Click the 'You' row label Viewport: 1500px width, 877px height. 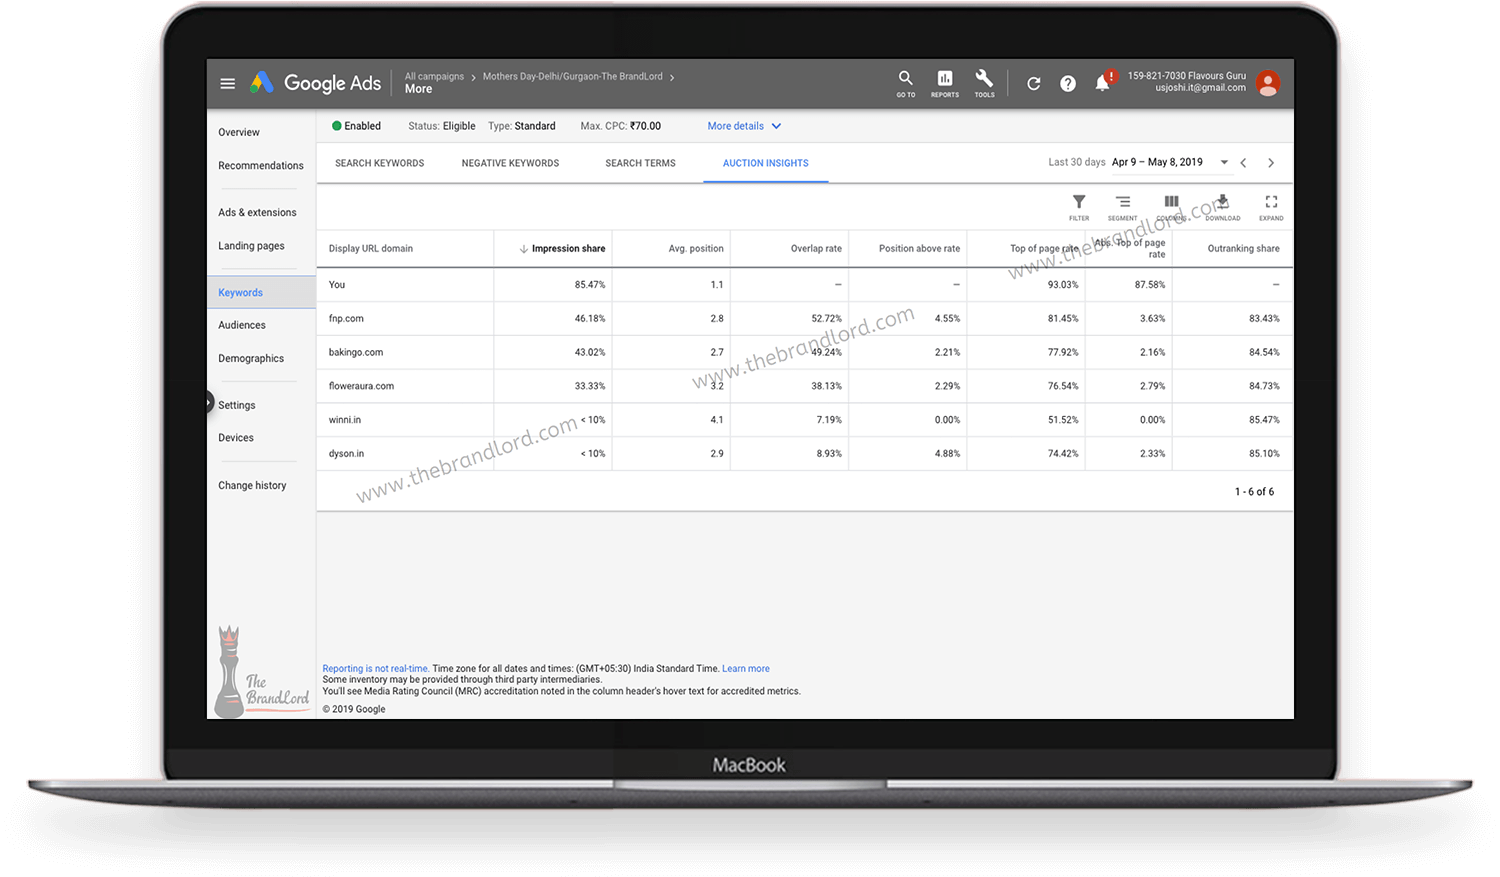[337, 285]
